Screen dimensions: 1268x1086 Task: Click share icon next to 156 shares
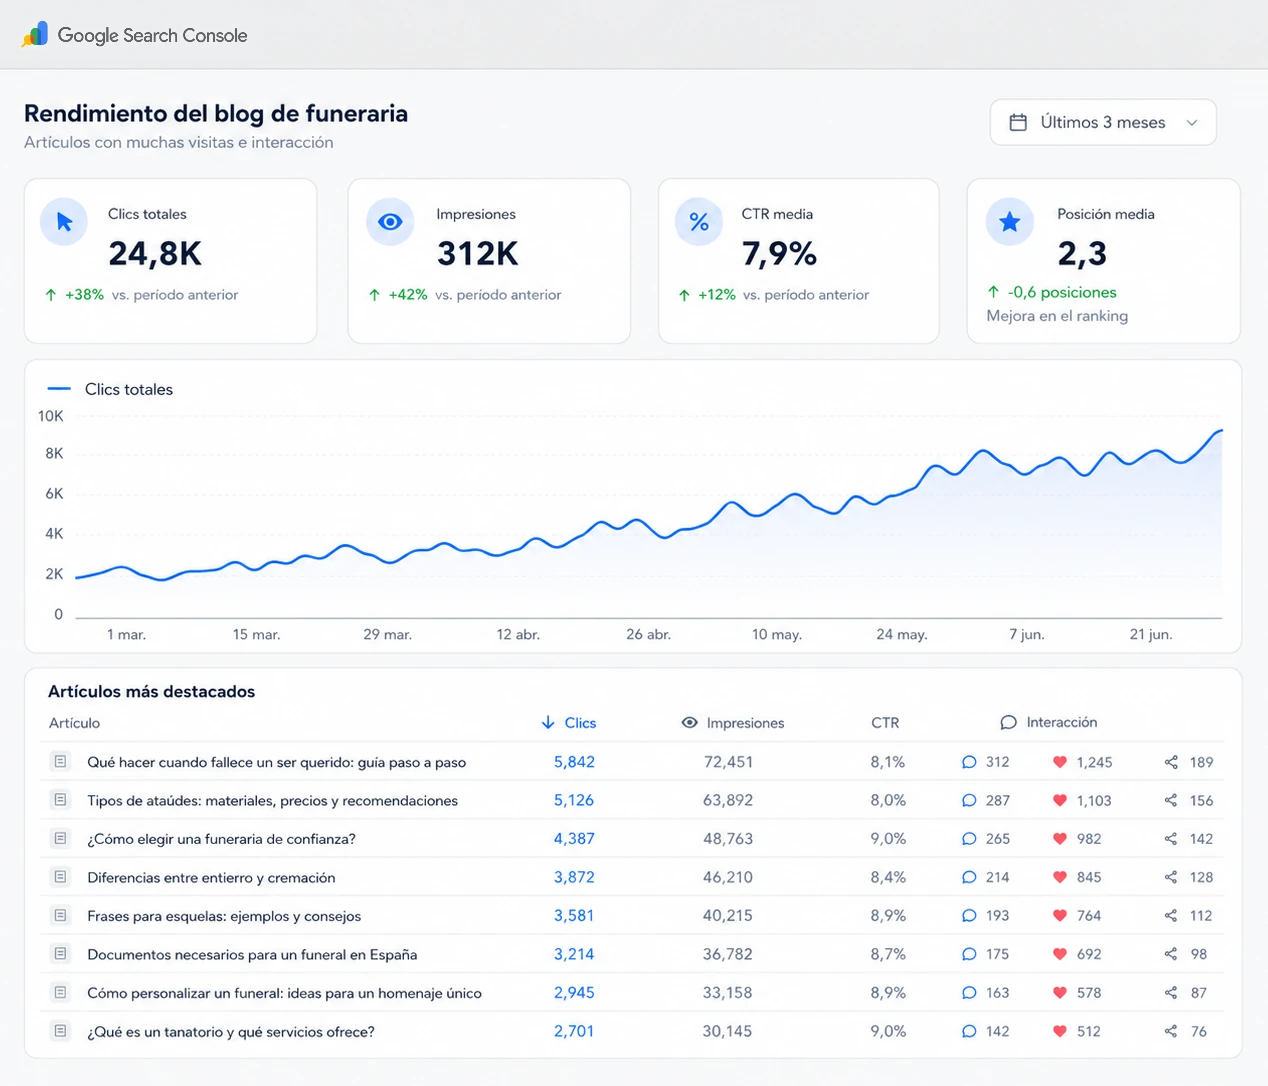point(1171,801)
